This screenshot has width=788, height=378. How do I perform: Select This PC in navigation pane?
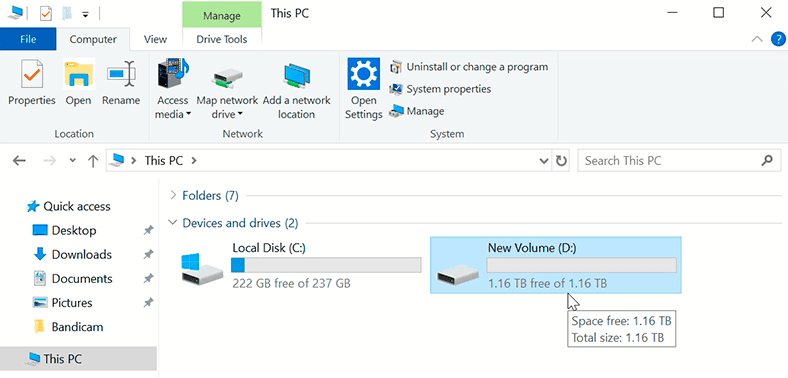(x=78, y=359)
